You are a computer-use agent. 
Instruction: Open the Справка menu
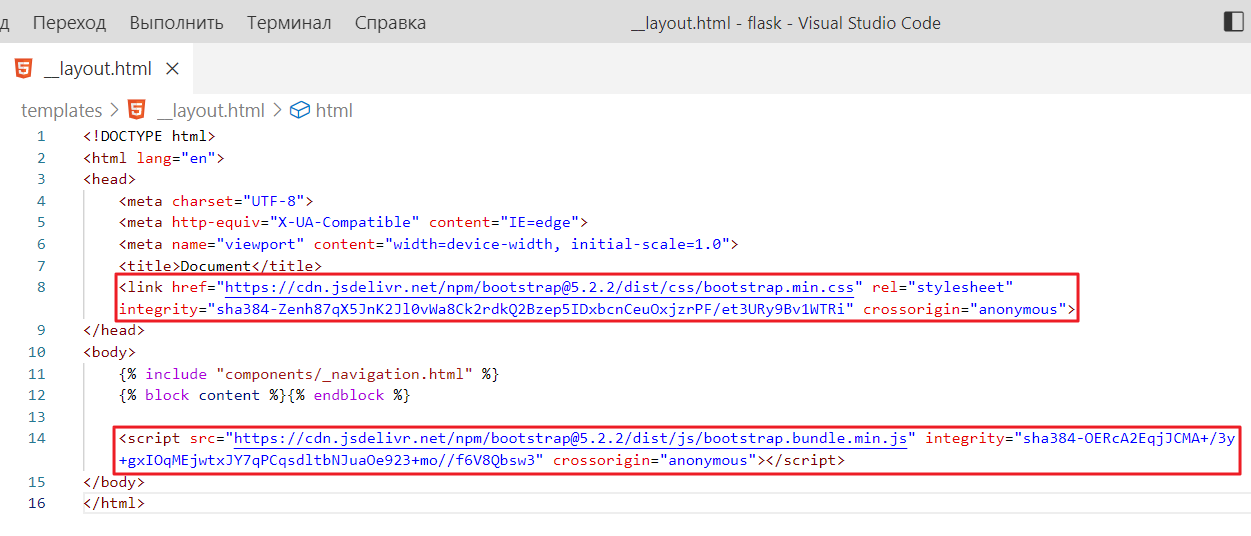coord(390,22)
